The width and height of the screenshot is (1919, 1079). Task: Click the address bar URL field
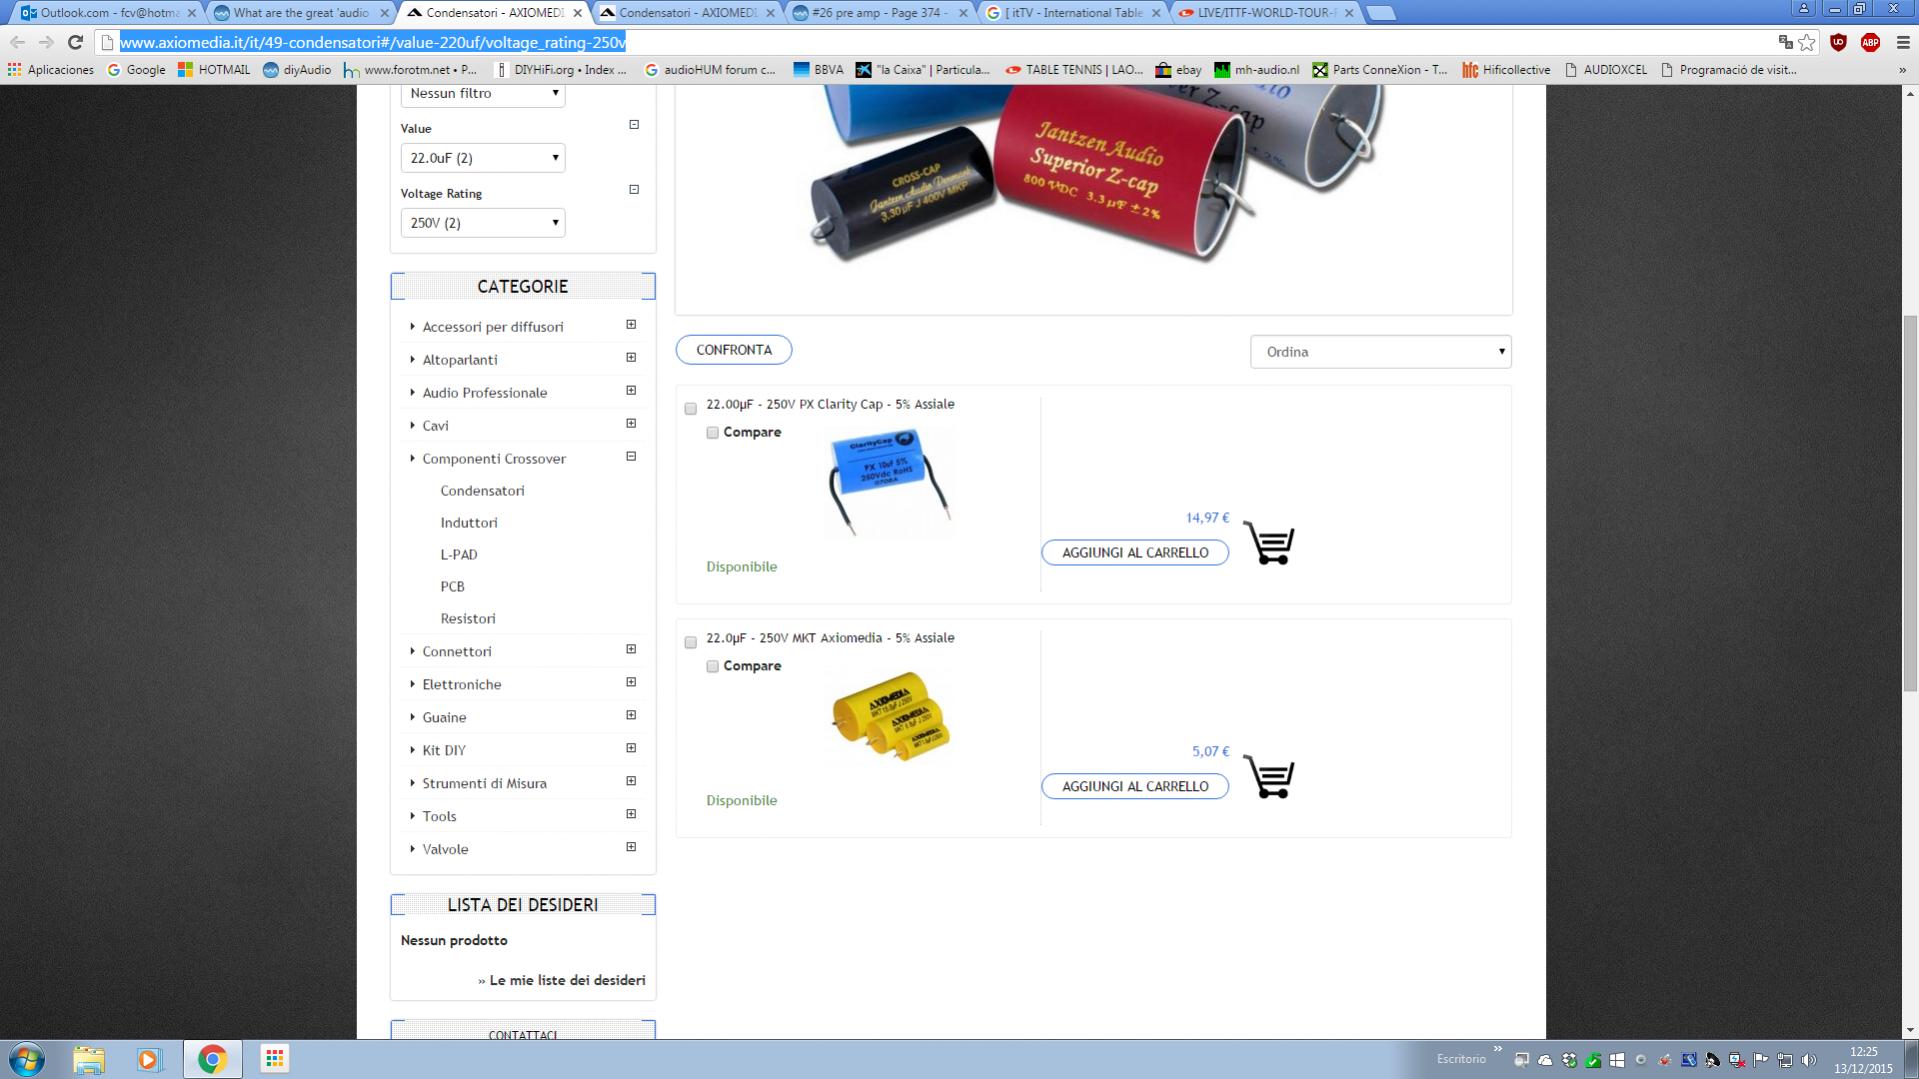coord(940,42)
